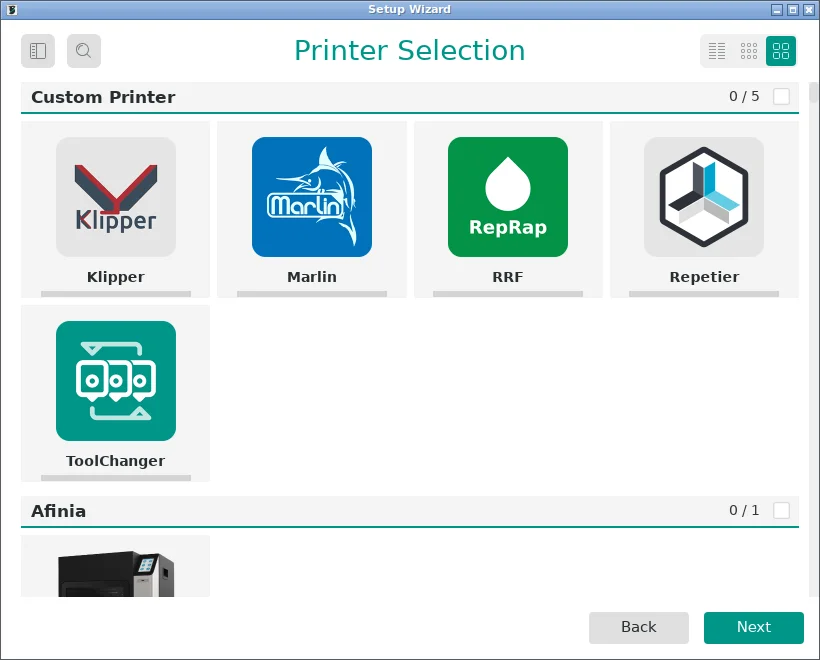820x660 pixels.
Task: Select the Repetier firmware logo
Action: (x=704, y=197)
